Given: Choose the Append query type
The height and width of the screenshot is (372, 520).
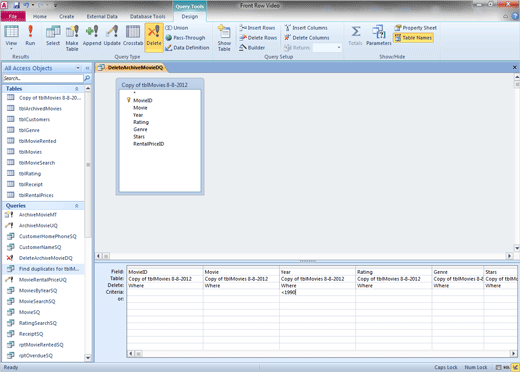Looking at the screenshot, I should click(x=92, y=35).
